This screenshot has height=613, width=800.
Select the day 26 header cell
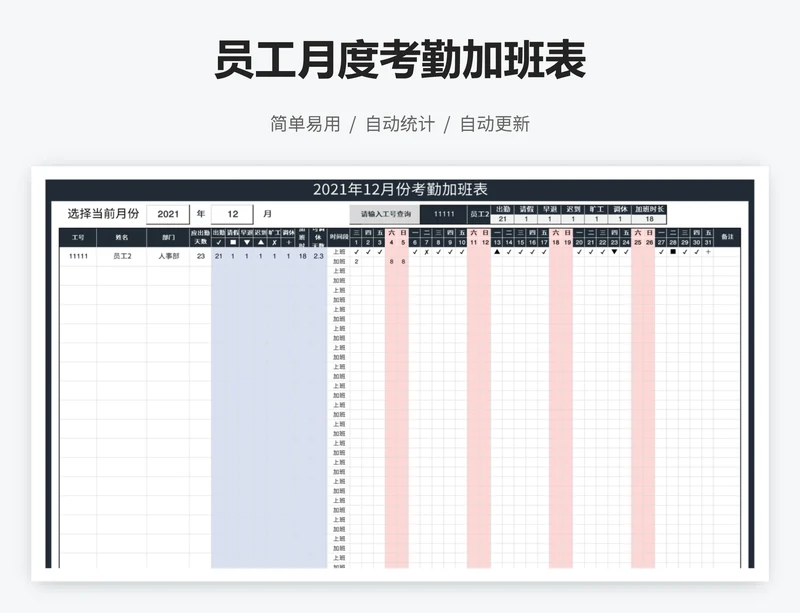point(649,242)
